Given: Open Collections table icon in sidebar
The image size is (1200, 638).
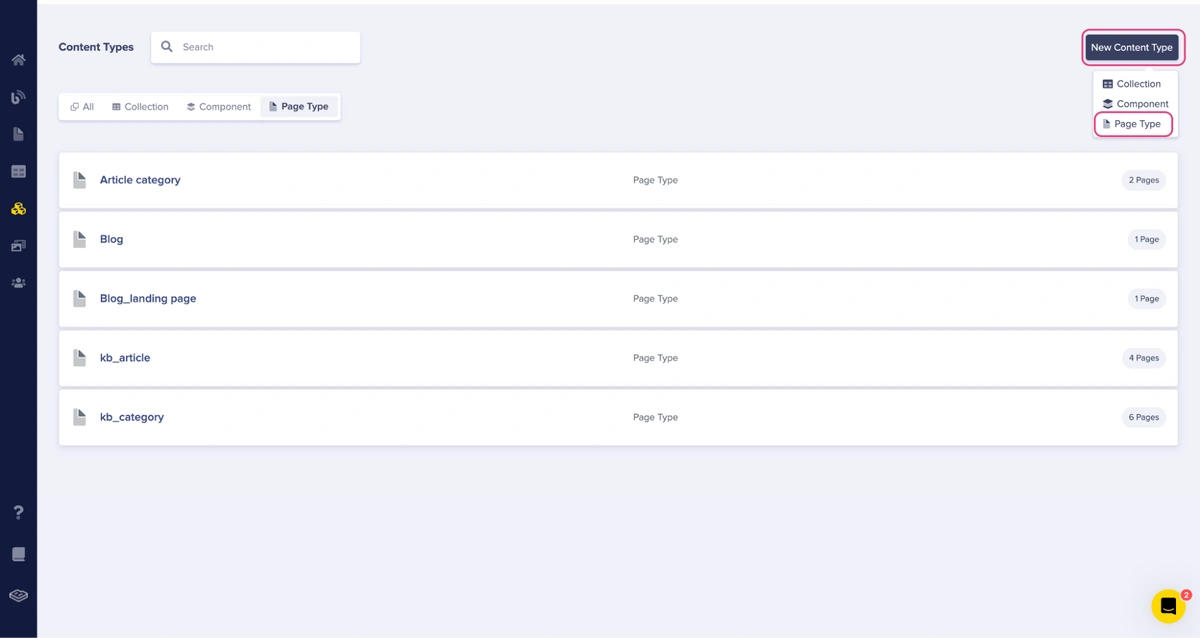Looking at the screenshot, I should click(18, 172).
